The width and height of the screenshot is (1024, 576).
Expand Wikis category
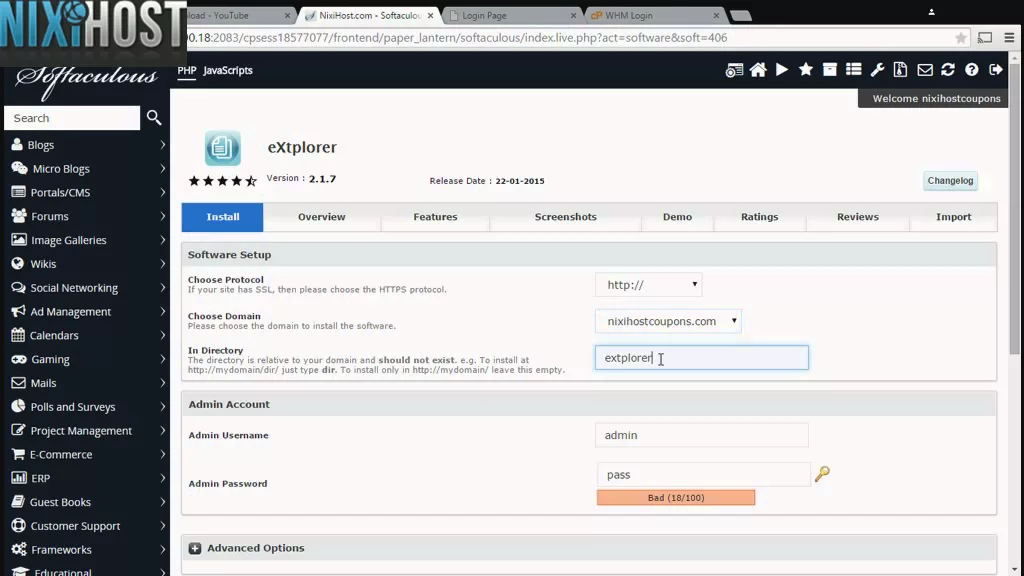point(88,264)
